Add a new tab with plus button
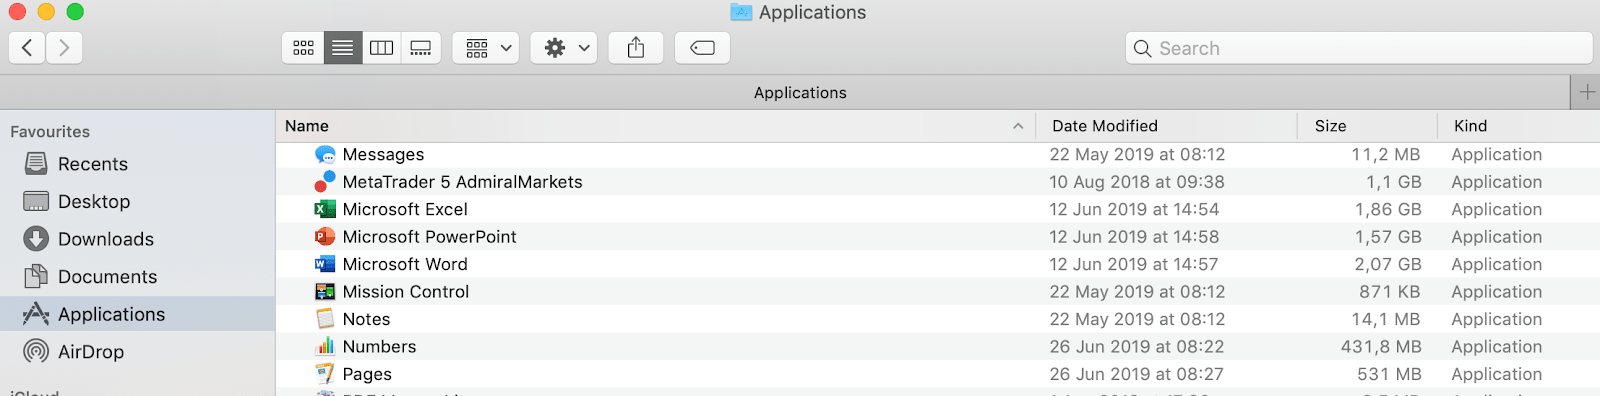 tap(1586, 92)
